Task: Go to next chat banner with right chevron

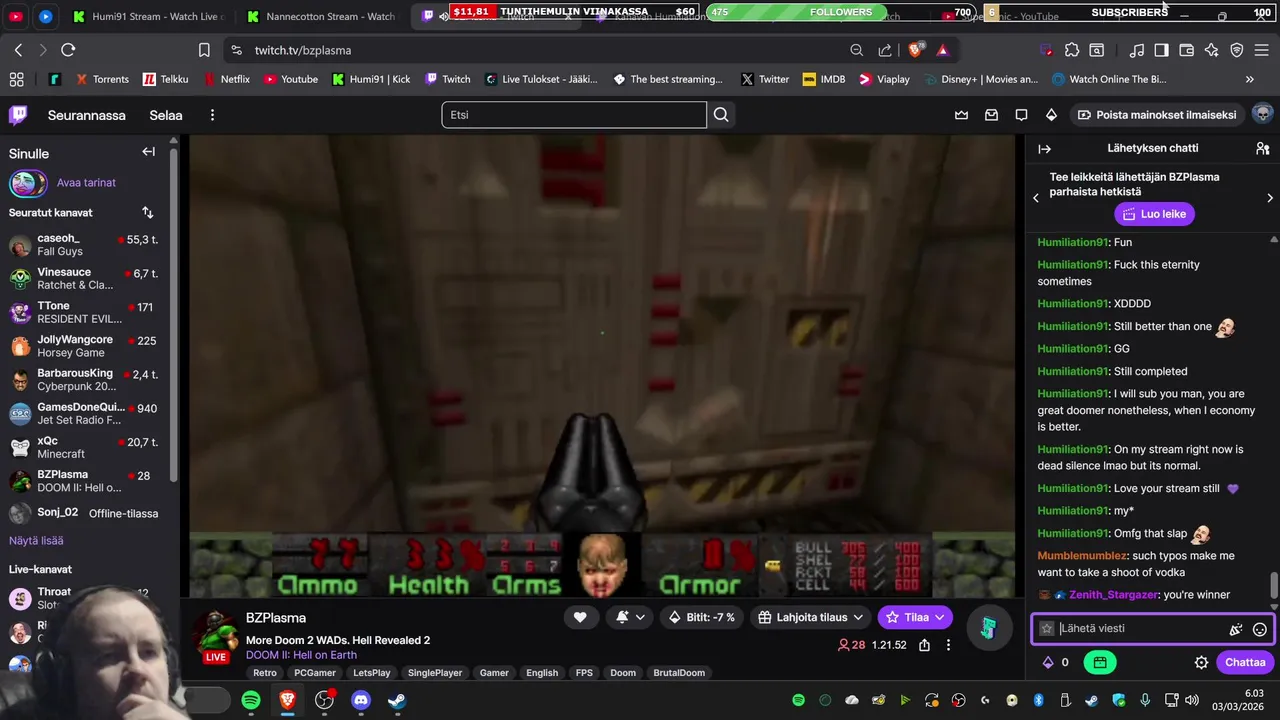Action: pos(1270,198)
